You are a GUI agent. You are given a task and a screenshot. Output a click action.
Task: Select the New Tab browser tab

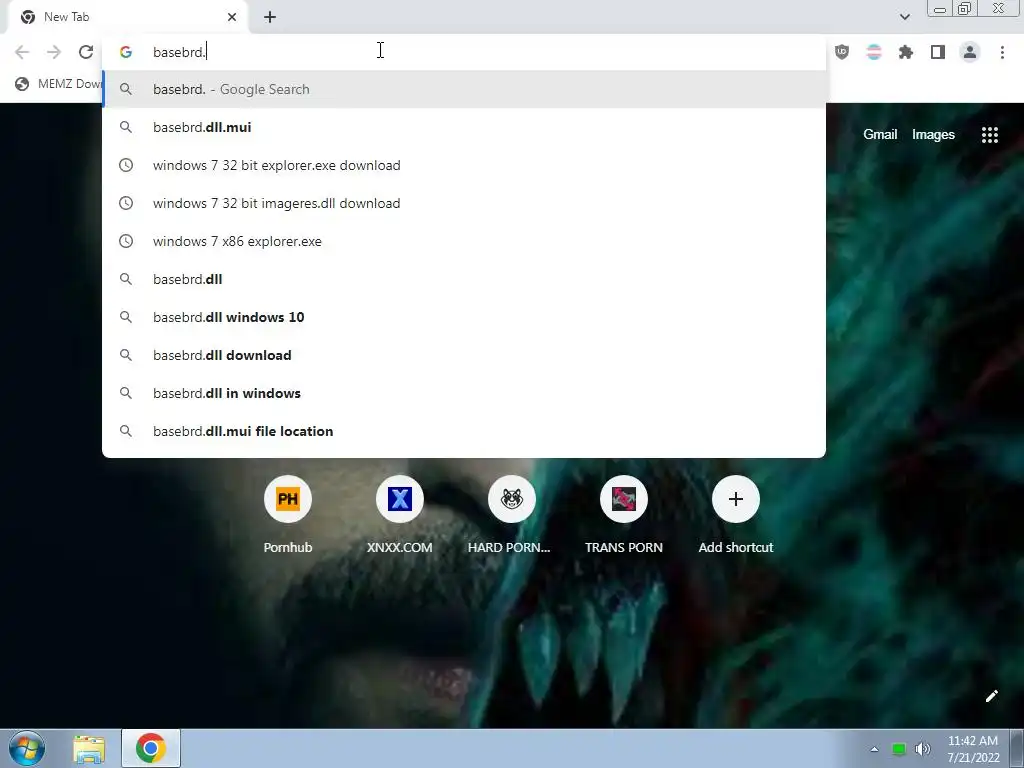(127, 17)
